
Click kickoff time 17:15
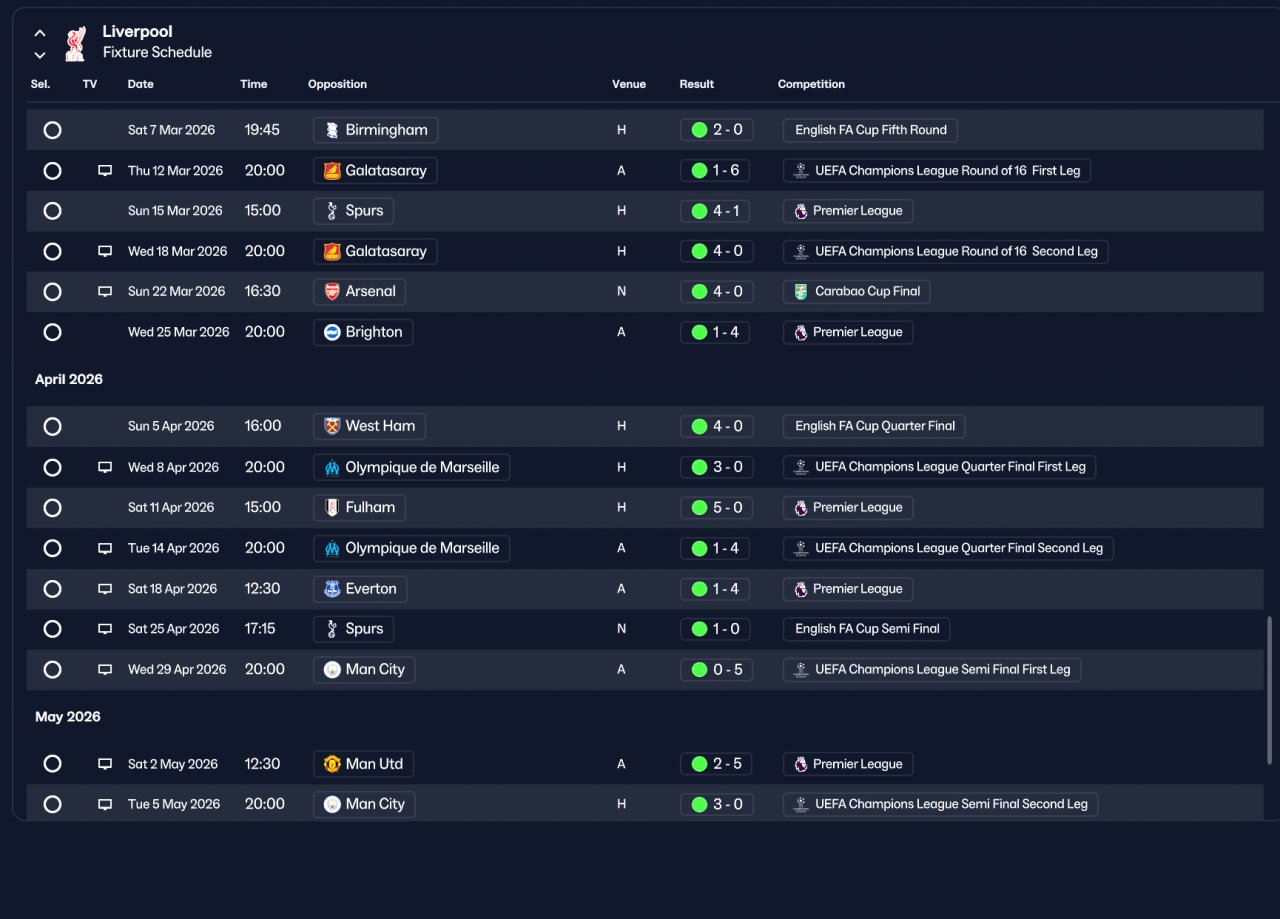(260, 629)
